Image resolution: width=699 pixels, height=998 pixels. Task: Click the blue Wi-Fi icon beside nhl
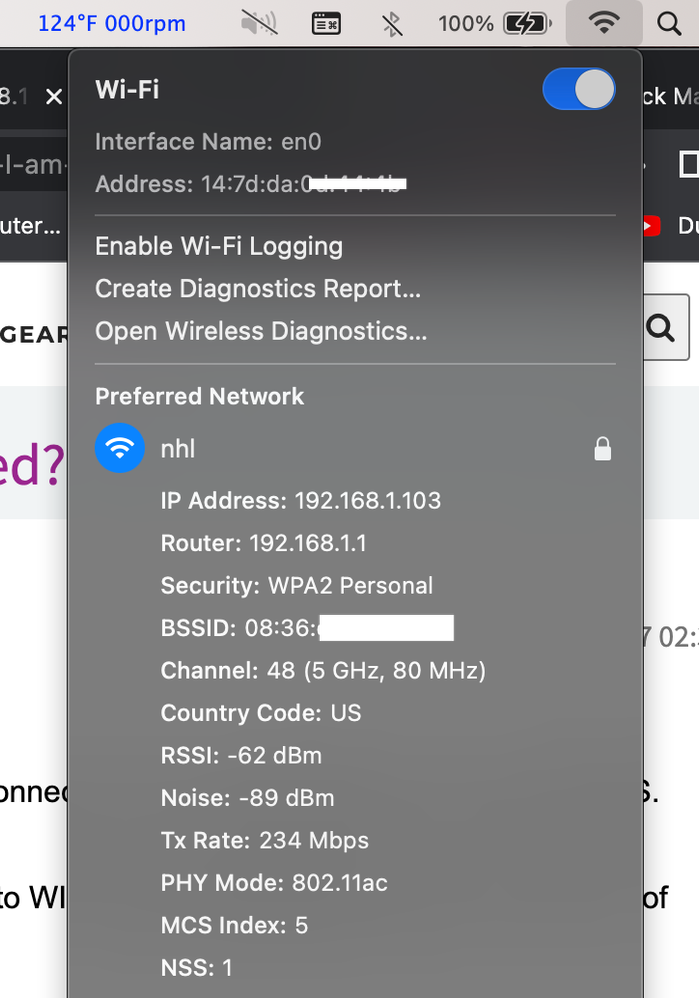point(120,449)
